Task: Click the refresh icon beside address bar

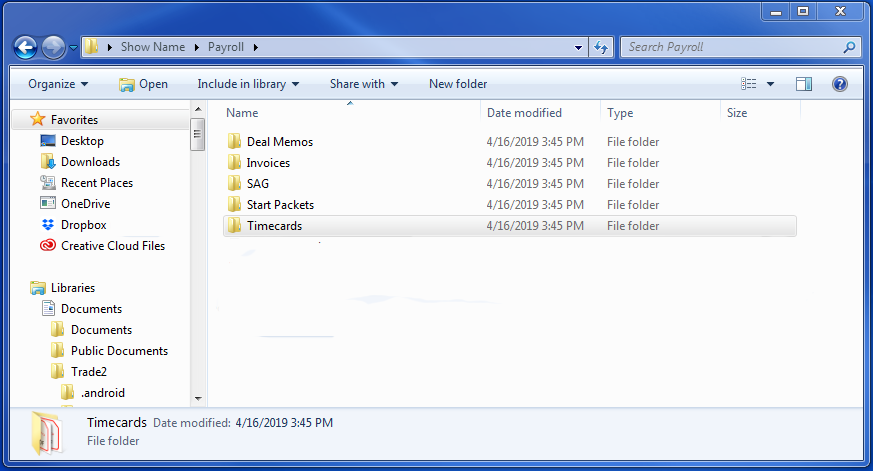Action: (x=601, y=47)
